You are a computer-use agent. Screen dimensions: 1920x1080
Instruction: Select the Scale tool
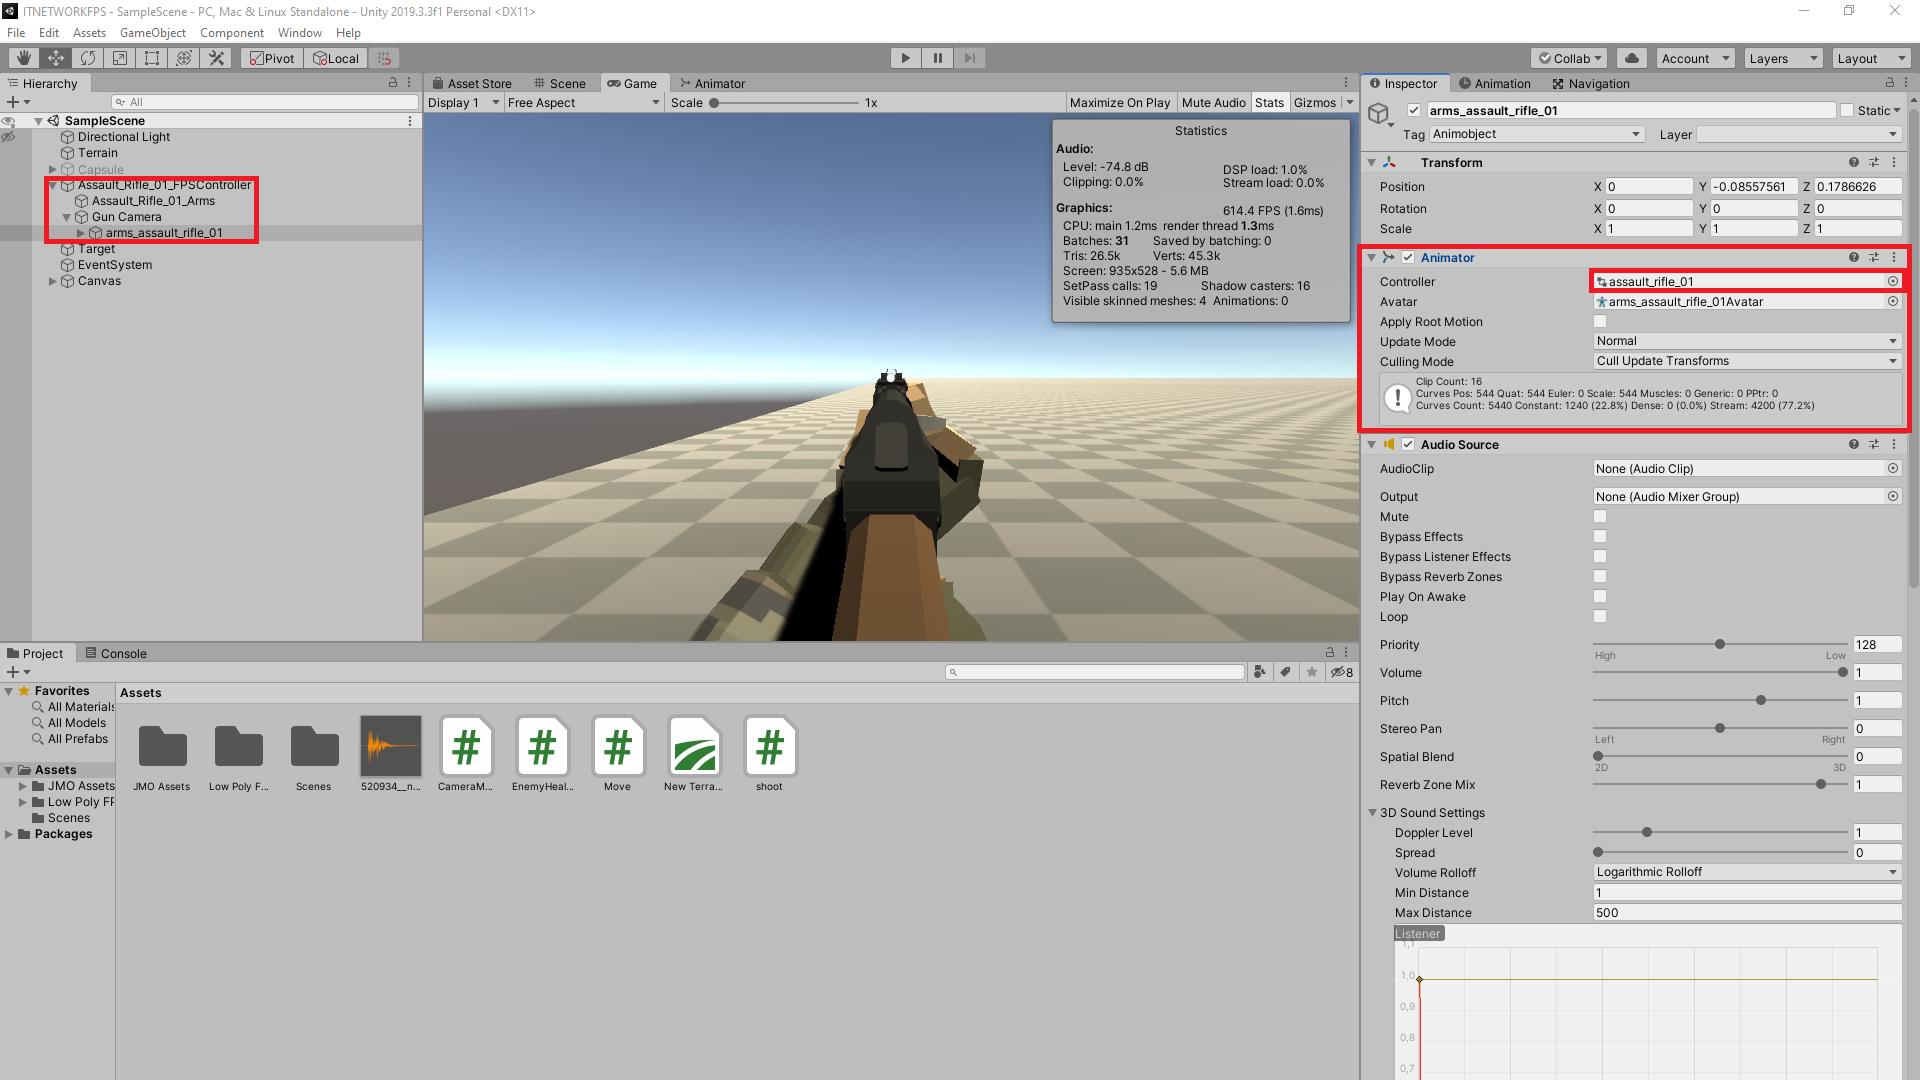(x=120, y=57)
